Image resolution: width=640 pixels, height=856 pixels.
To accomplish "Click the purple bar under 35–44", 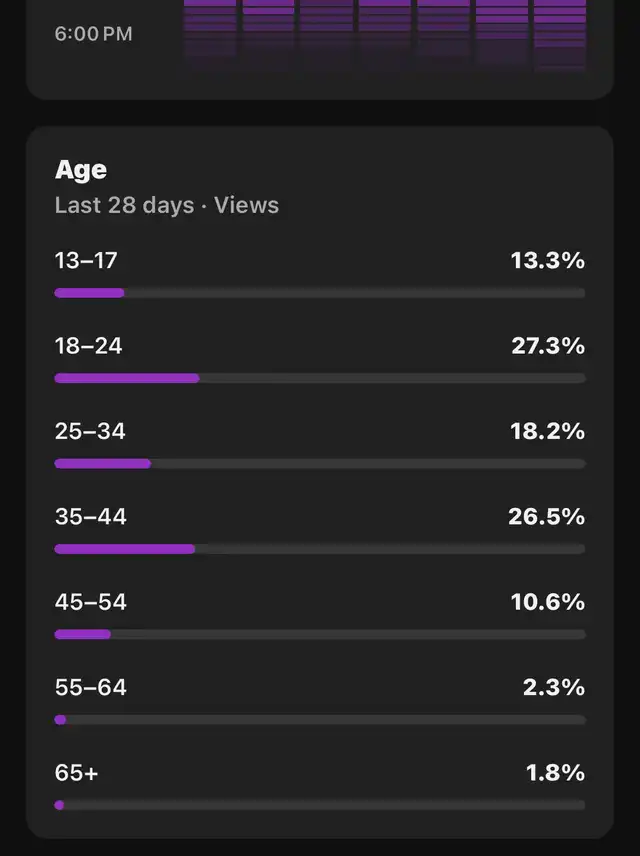I will (124, 549).
